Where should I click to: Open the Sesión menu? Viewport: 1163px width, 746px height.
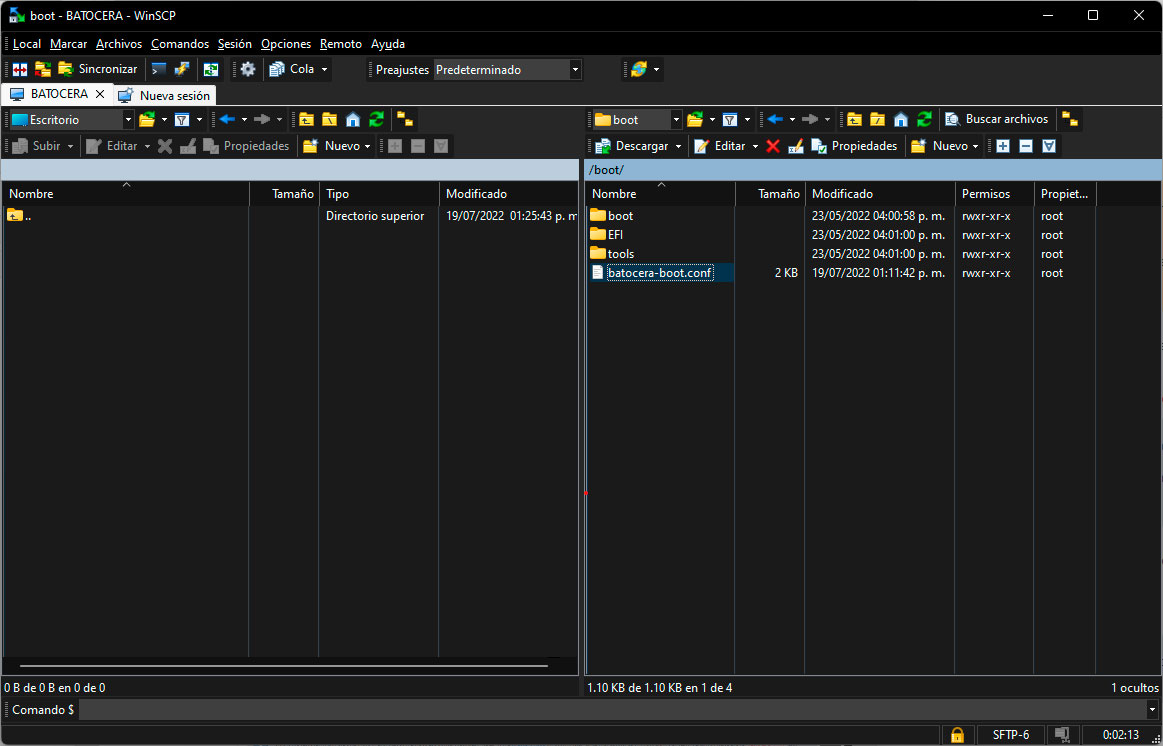click(x=234, y=44)
